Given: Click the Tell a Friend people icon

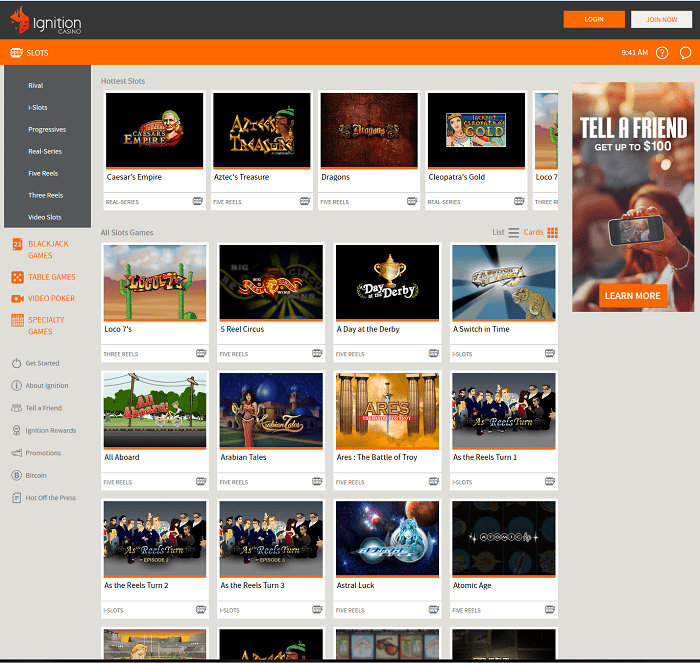Looking at the screenshot, I should (x=17, y=408).
